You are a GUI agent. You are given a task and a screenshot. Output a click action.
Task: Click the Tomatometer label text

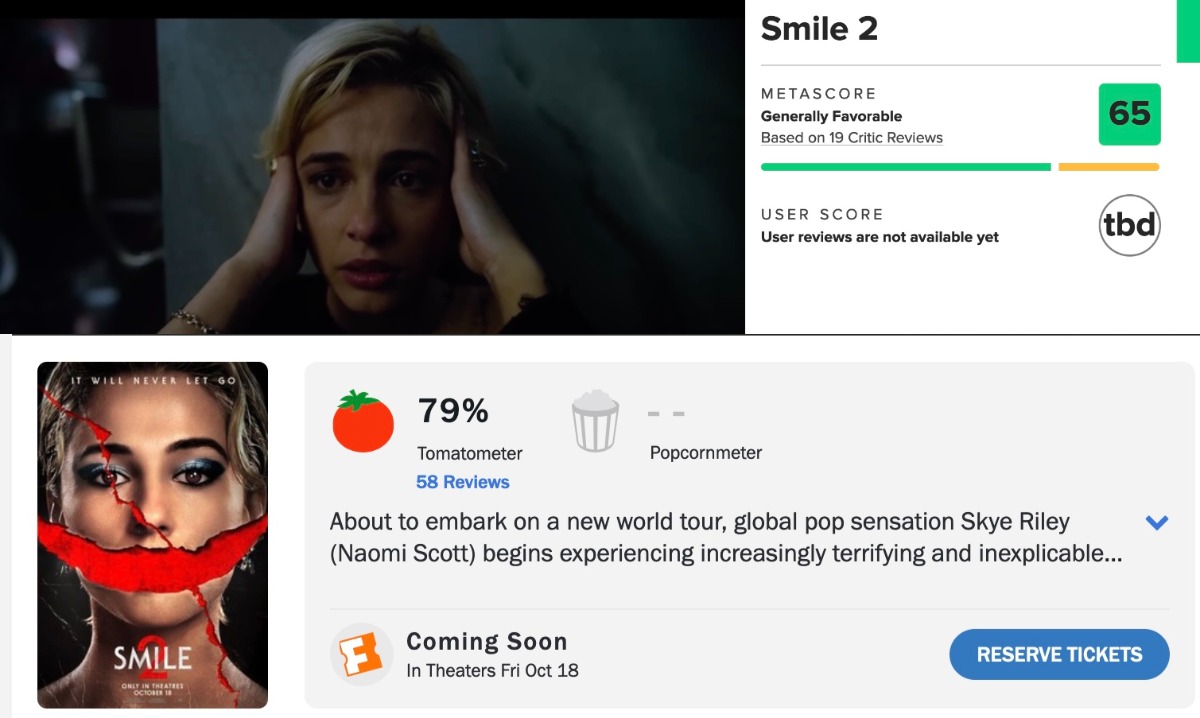(469, 453)
